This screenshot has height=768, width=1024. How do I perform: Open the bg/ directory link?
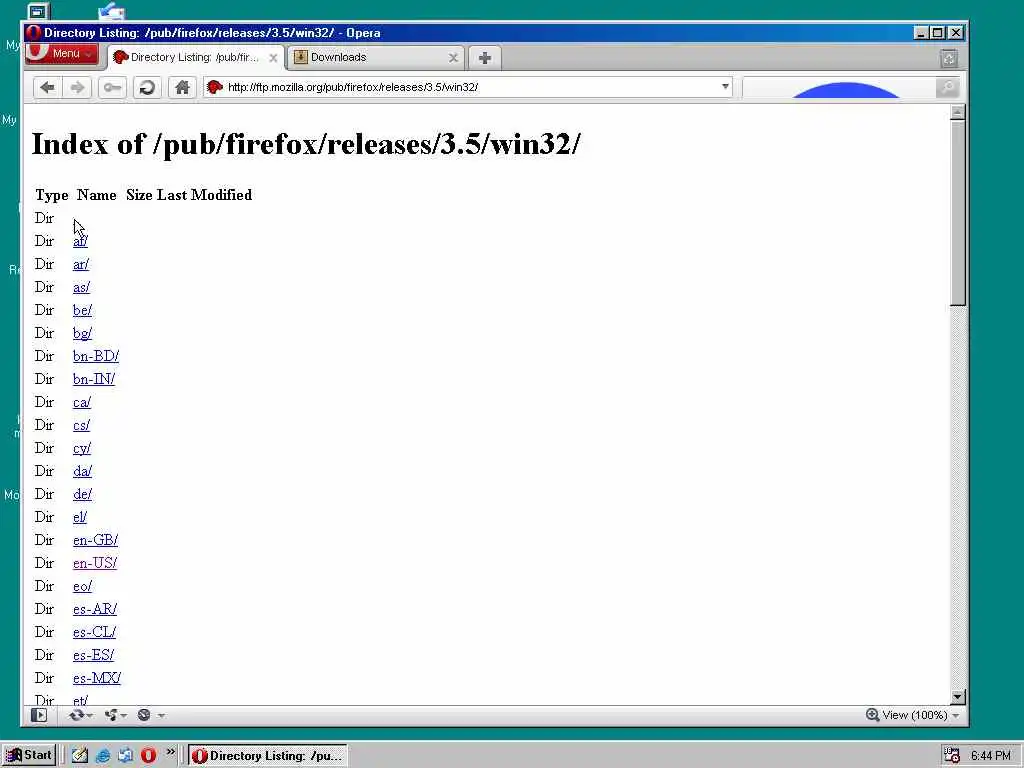point(82,333)
